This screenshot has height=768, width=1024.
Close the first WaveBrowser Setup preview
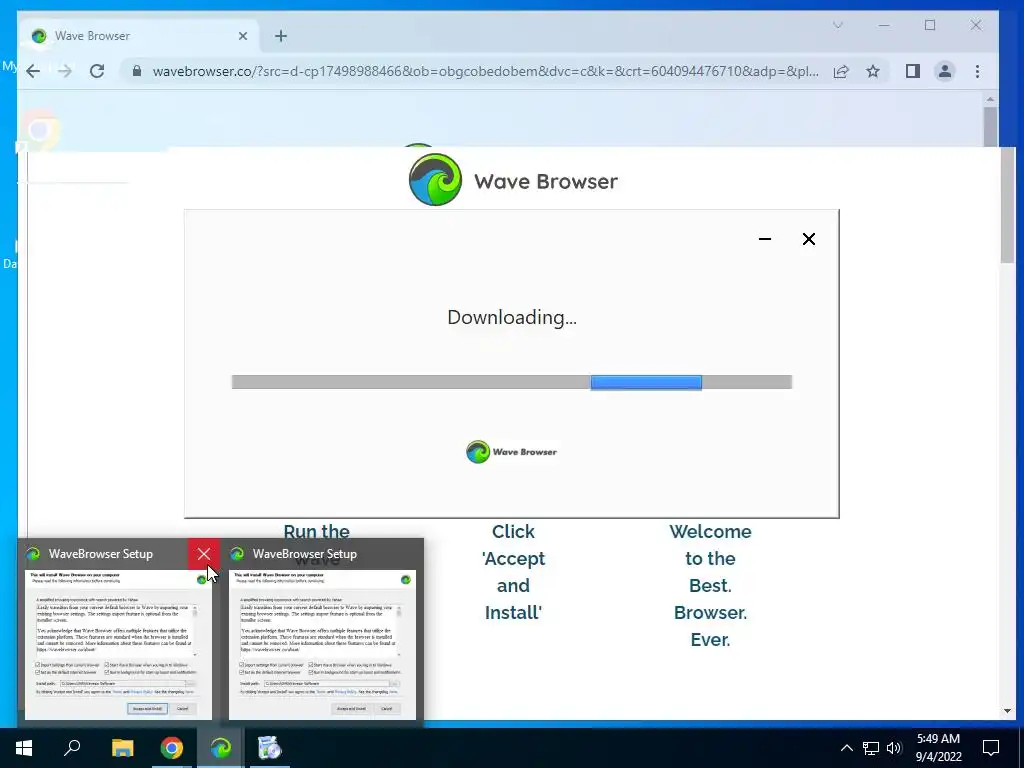coord(204,554)
